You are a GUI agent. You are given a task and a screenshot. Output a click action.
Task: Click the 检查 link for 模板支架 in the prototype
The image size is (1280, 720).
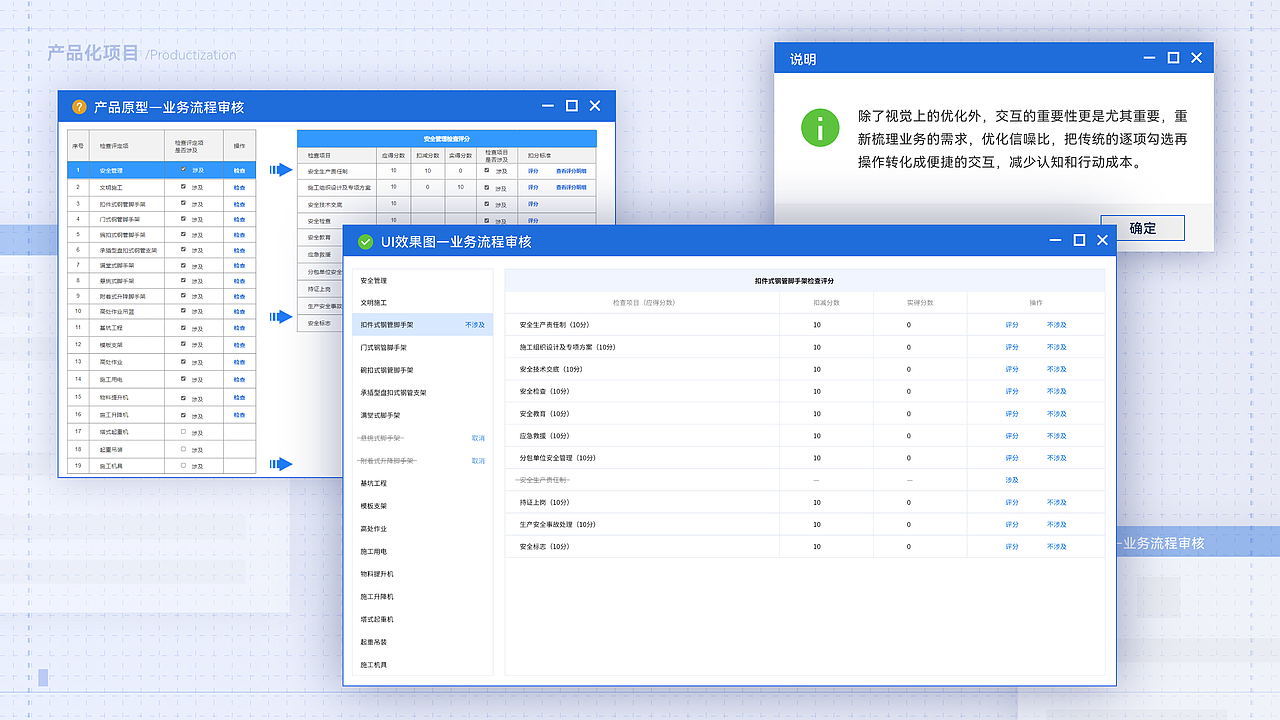[240, 344]
